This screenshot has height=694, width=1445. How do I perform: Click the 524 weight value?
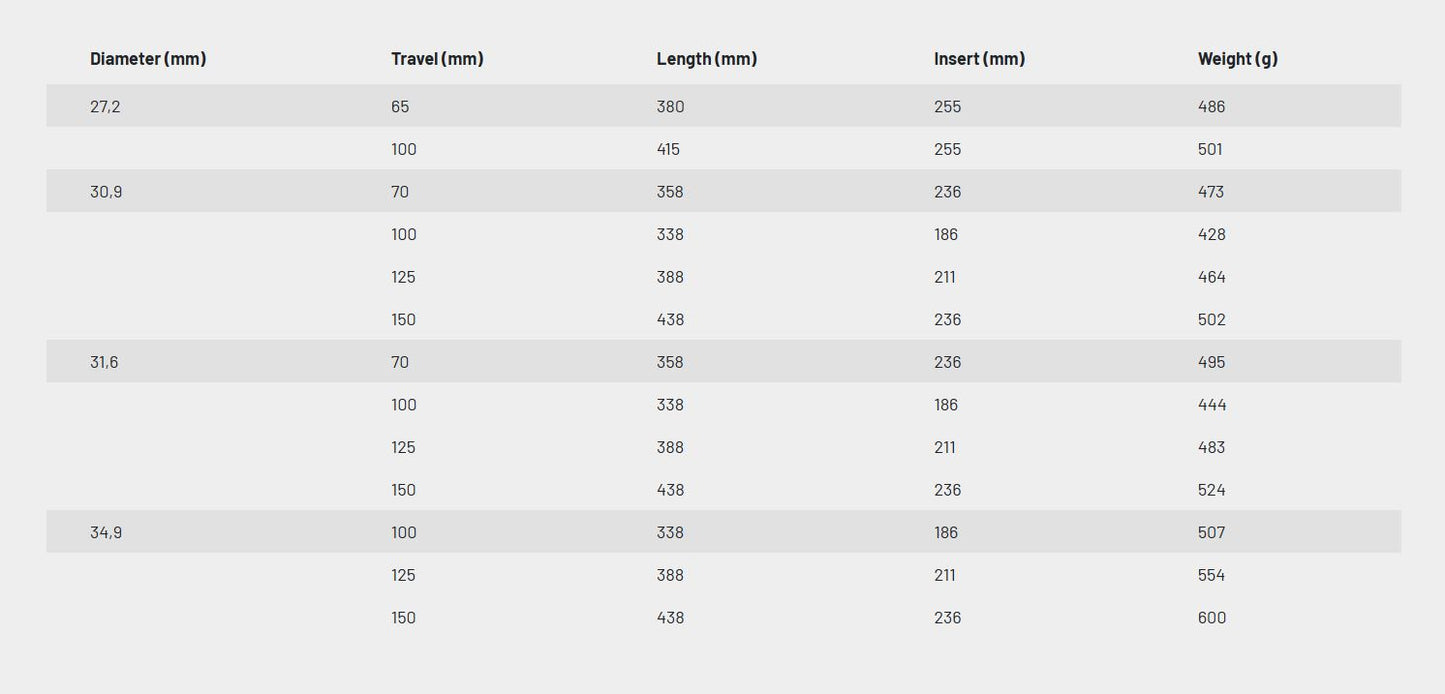click(x=1211, y=490)
